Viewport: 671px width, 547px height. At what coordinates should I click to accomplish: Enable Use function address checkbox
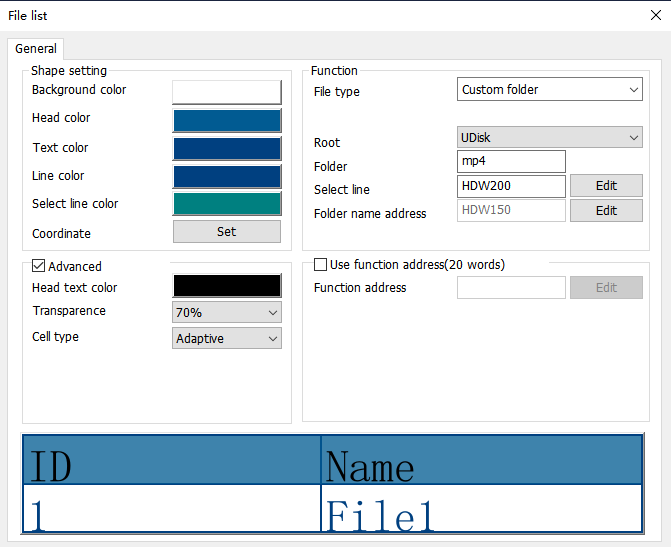[321, 265]
